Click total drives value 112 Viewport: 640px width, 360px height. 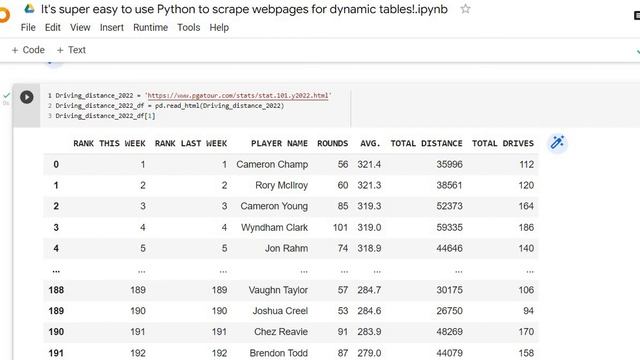point(527,164)
